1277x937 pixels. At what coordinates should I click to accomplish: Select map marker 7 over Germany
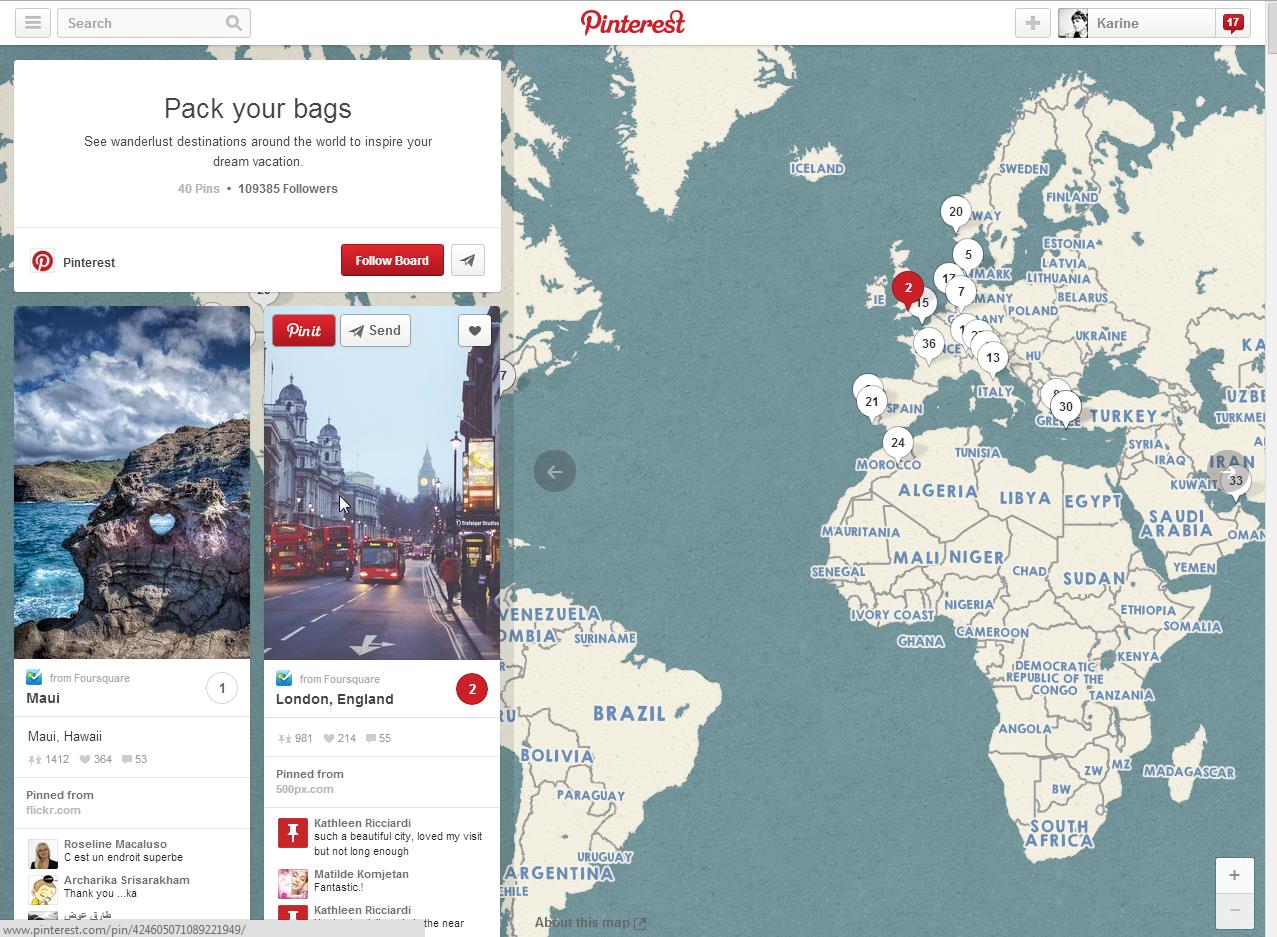961,293
